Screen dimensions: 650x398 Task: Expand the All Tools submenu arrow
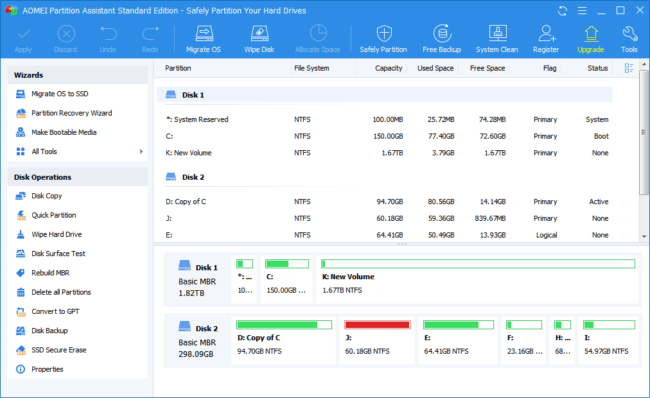pyautogui.click(x=141, y=151)
